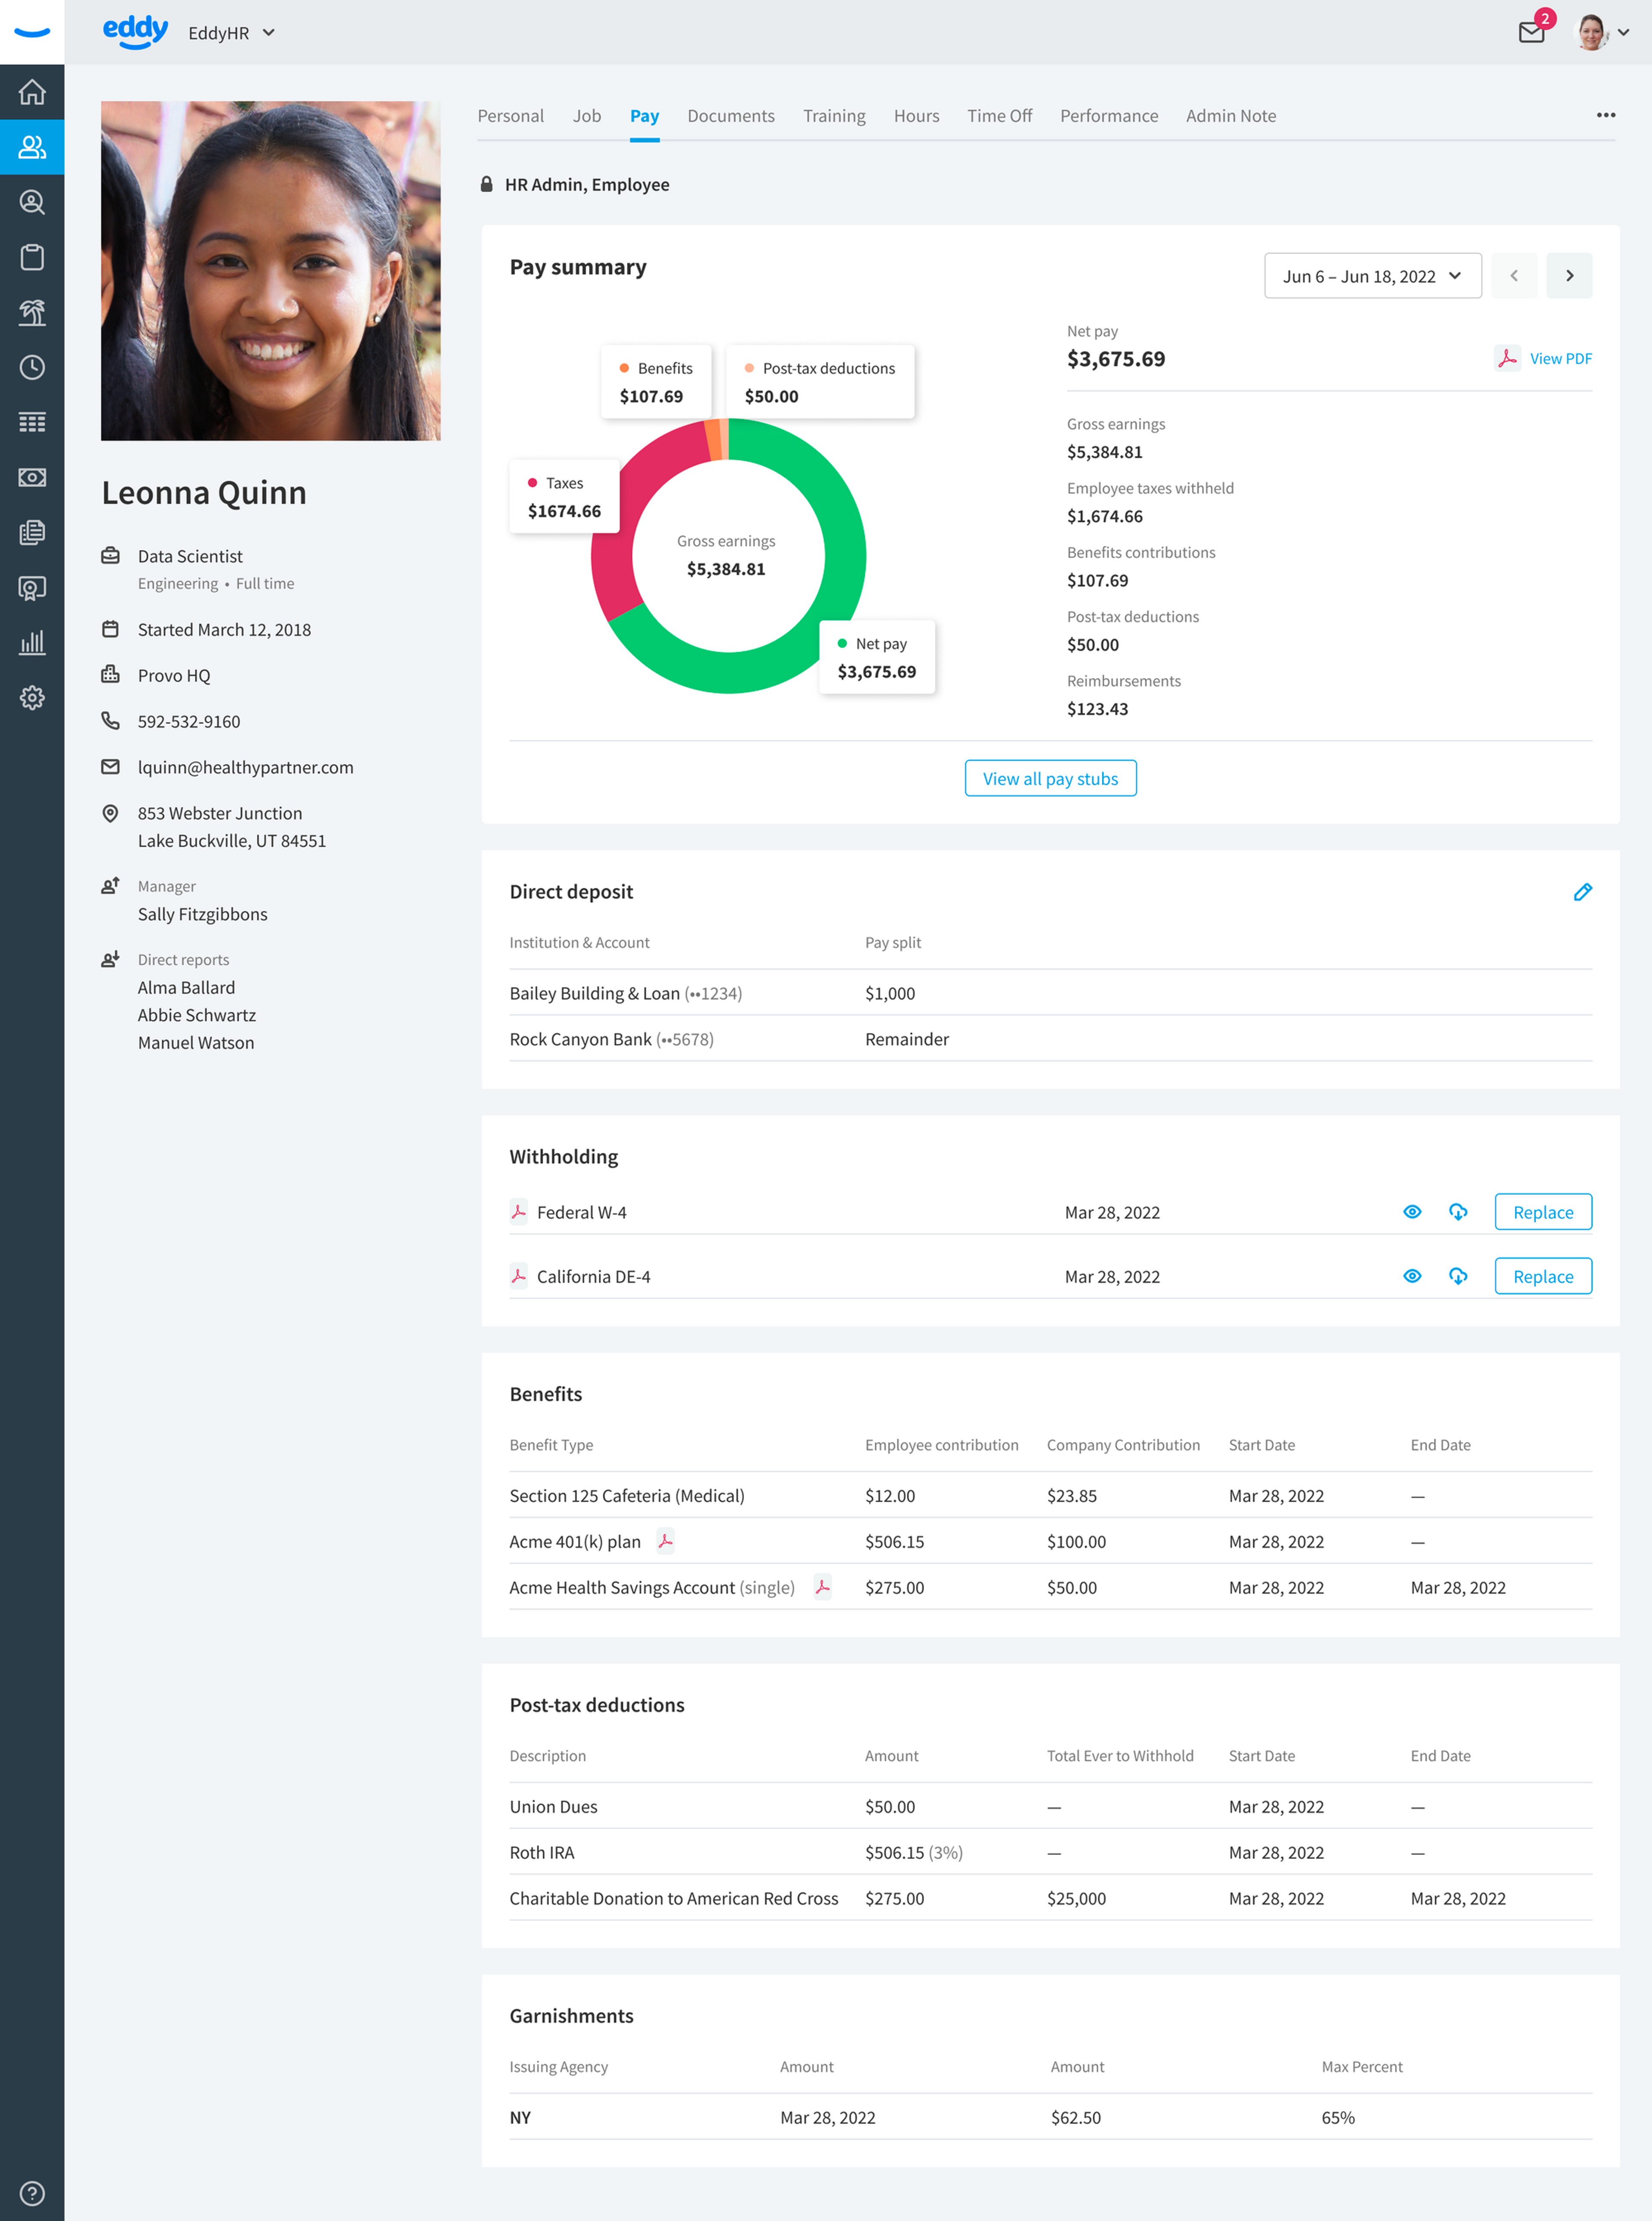Open direct report Abbie Schwartz
The height and width of the screenshot is (2221, 1652).
click(x=197, y=1015)
